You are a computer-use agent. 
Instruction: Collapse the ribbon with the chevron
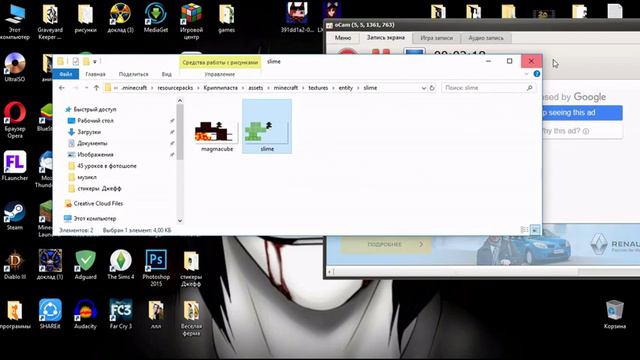pos(527,74)
